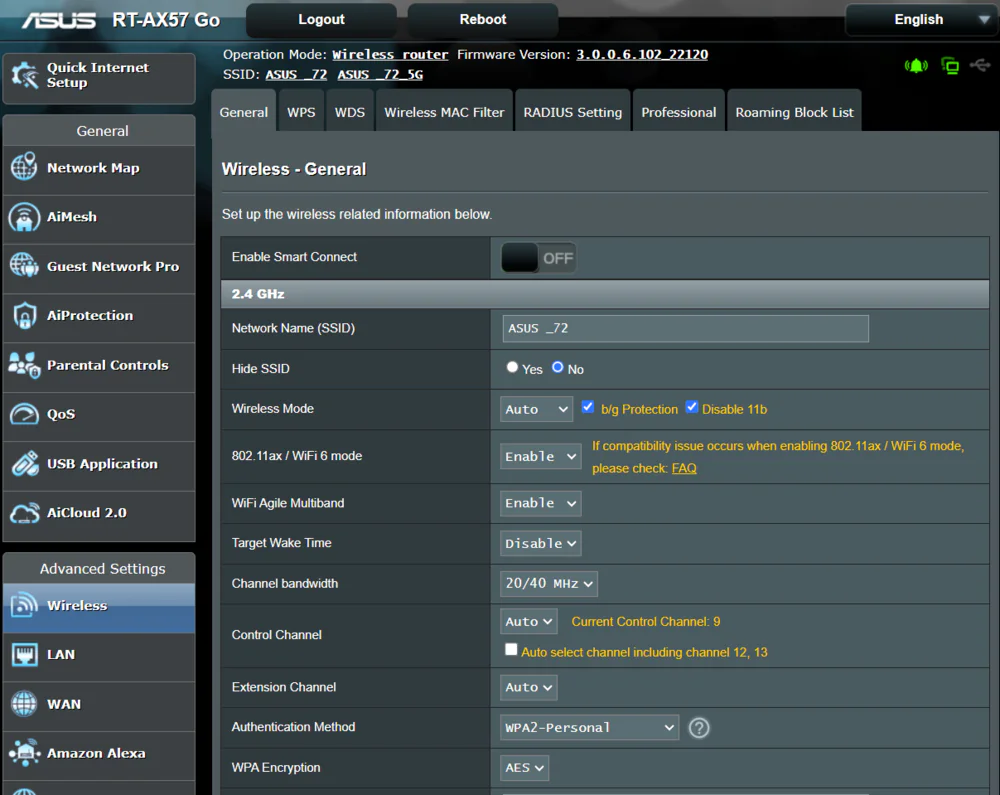Click the 2.4 GHz section header
1000x795 pixels.
pos(605,294)
